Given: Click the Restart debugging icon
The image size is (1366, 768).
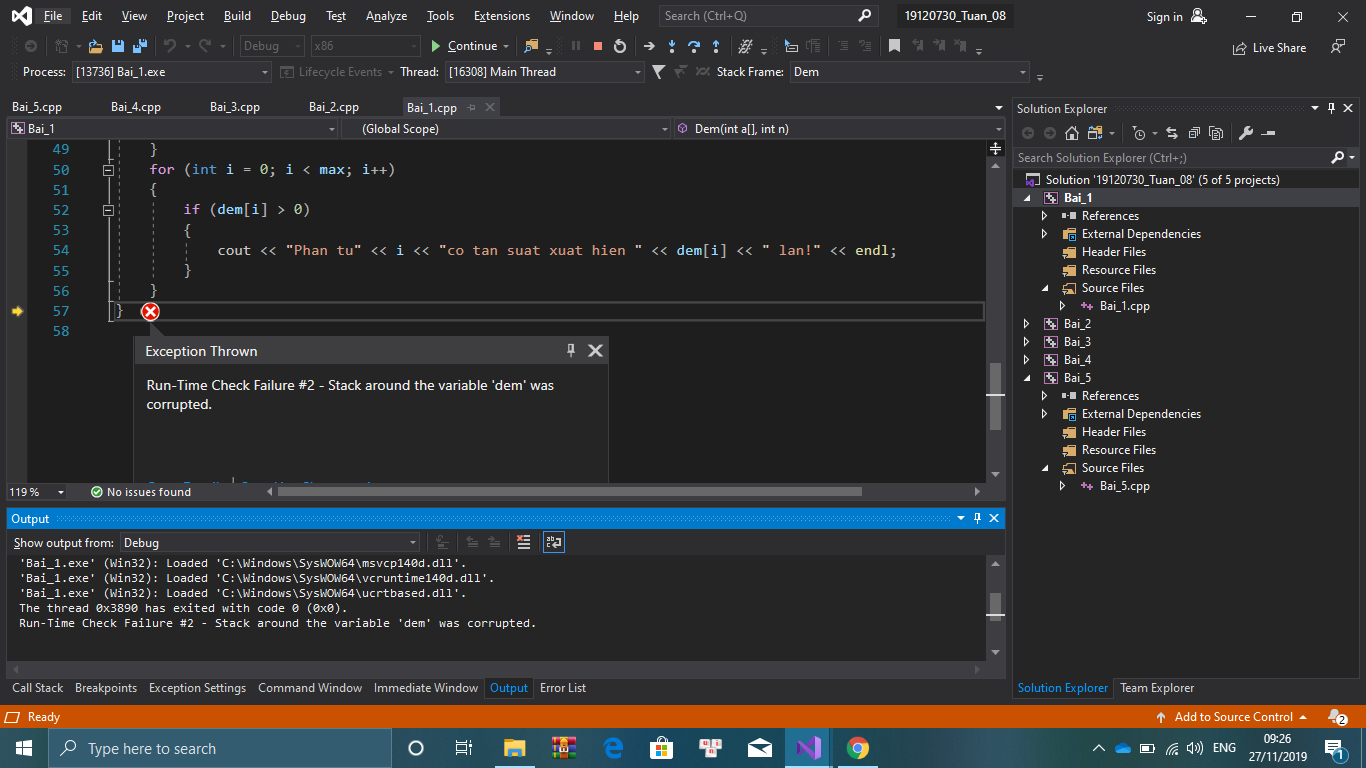Looking at the screenshot, I should [x=620, y=46].
